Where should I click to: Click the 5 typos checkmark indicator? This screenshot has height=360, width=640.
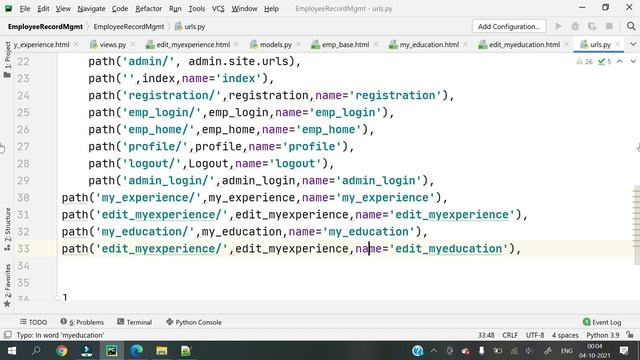click(604, 62)
